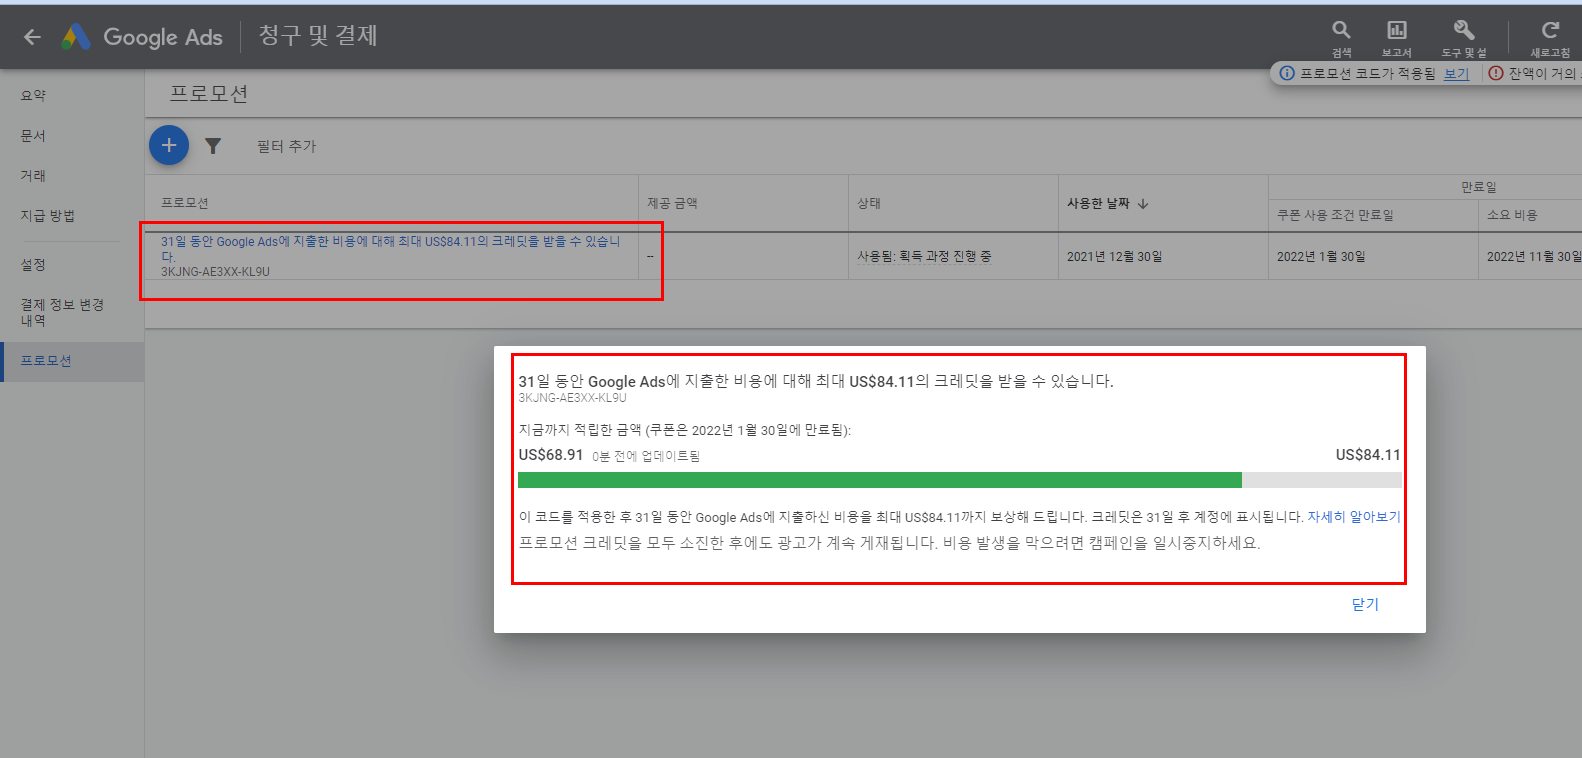Open promotion link with US$84.11 credit
The image size is (1582, 758).
[x=391, y=249]
